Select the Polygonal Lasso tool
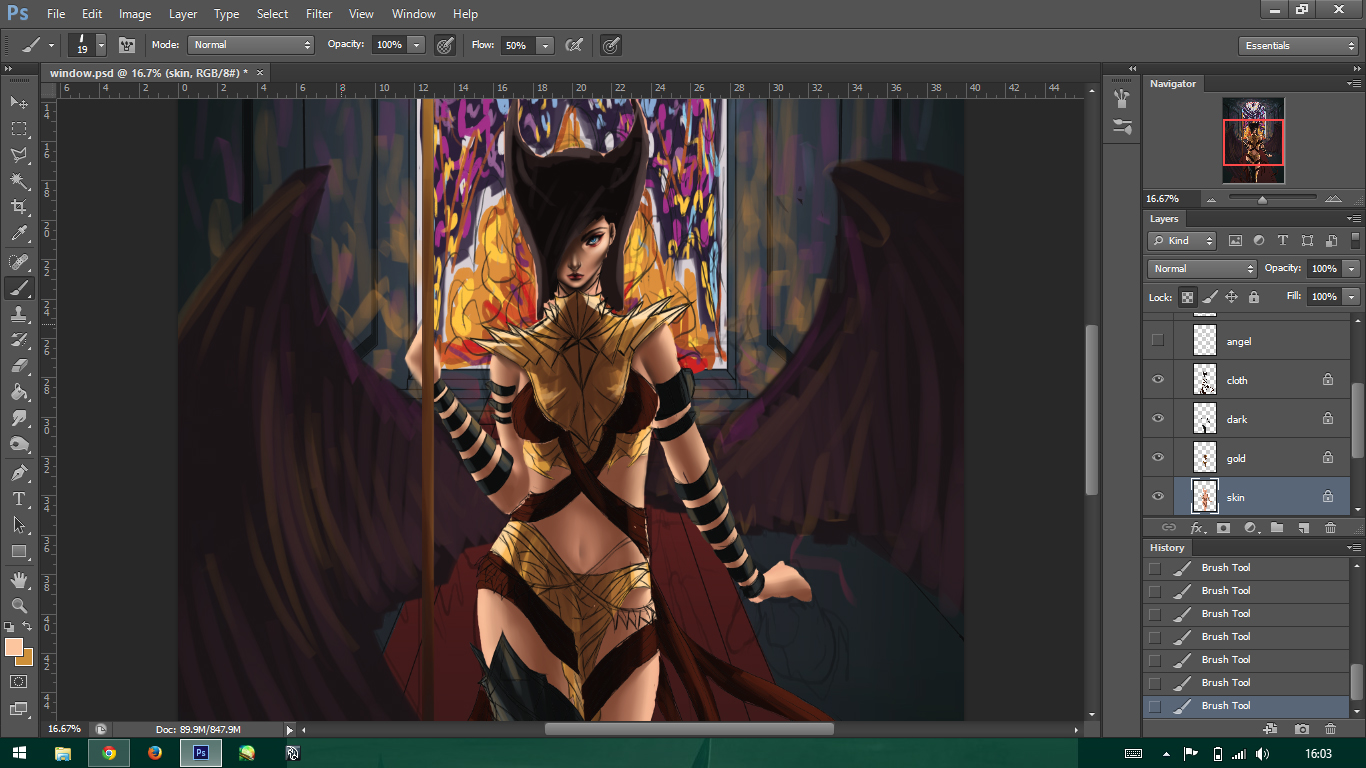The image size is (1366, 768). (x=19, y=155)
